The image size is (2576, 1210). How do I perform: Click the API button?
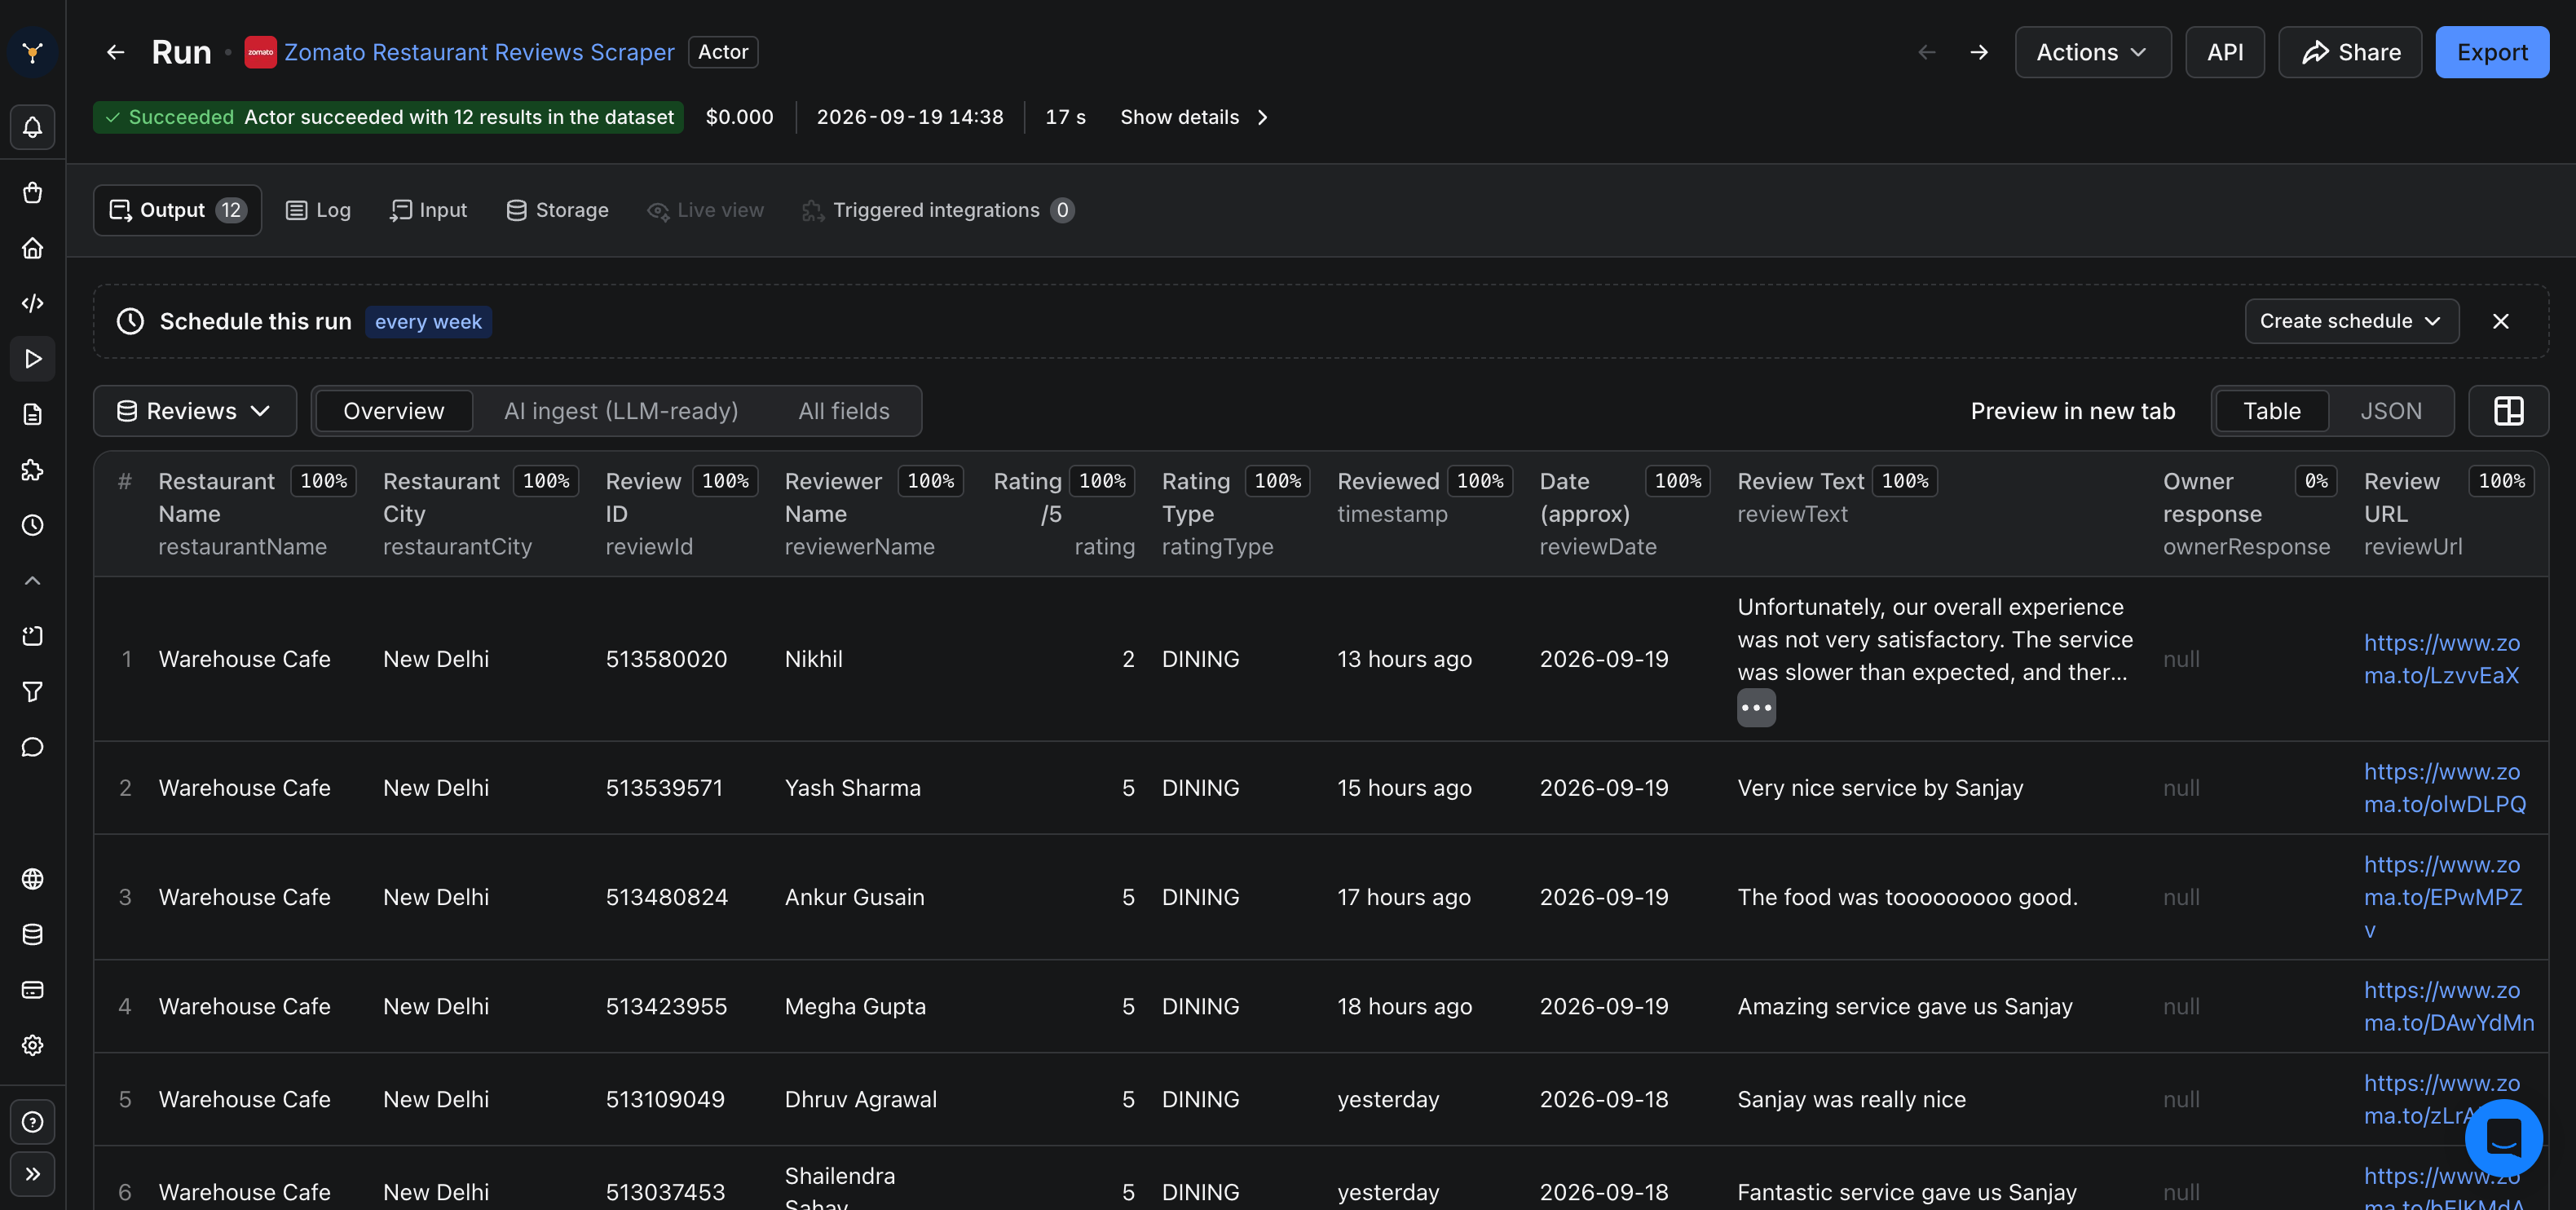coord(2225,52)
